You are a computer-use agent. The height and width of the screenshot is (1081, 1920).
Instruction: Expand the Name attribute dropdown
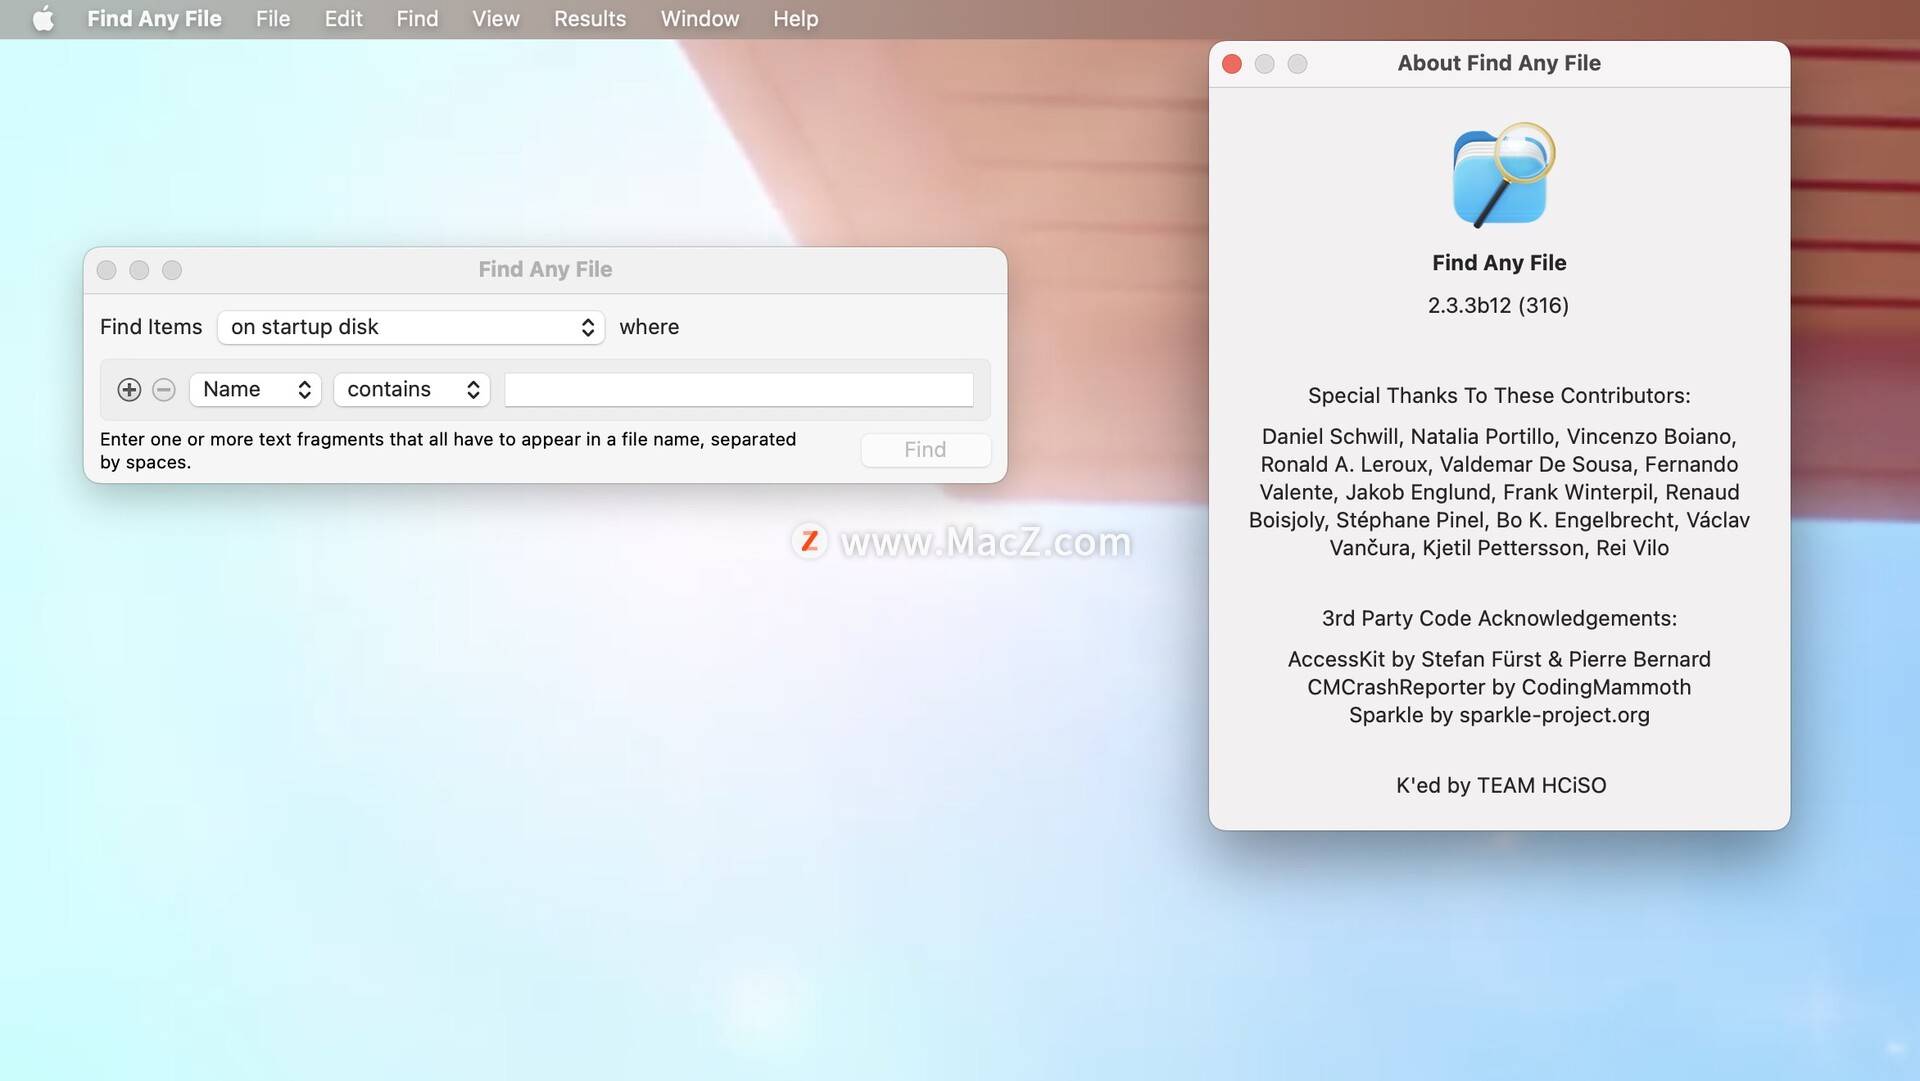[251, 389]
